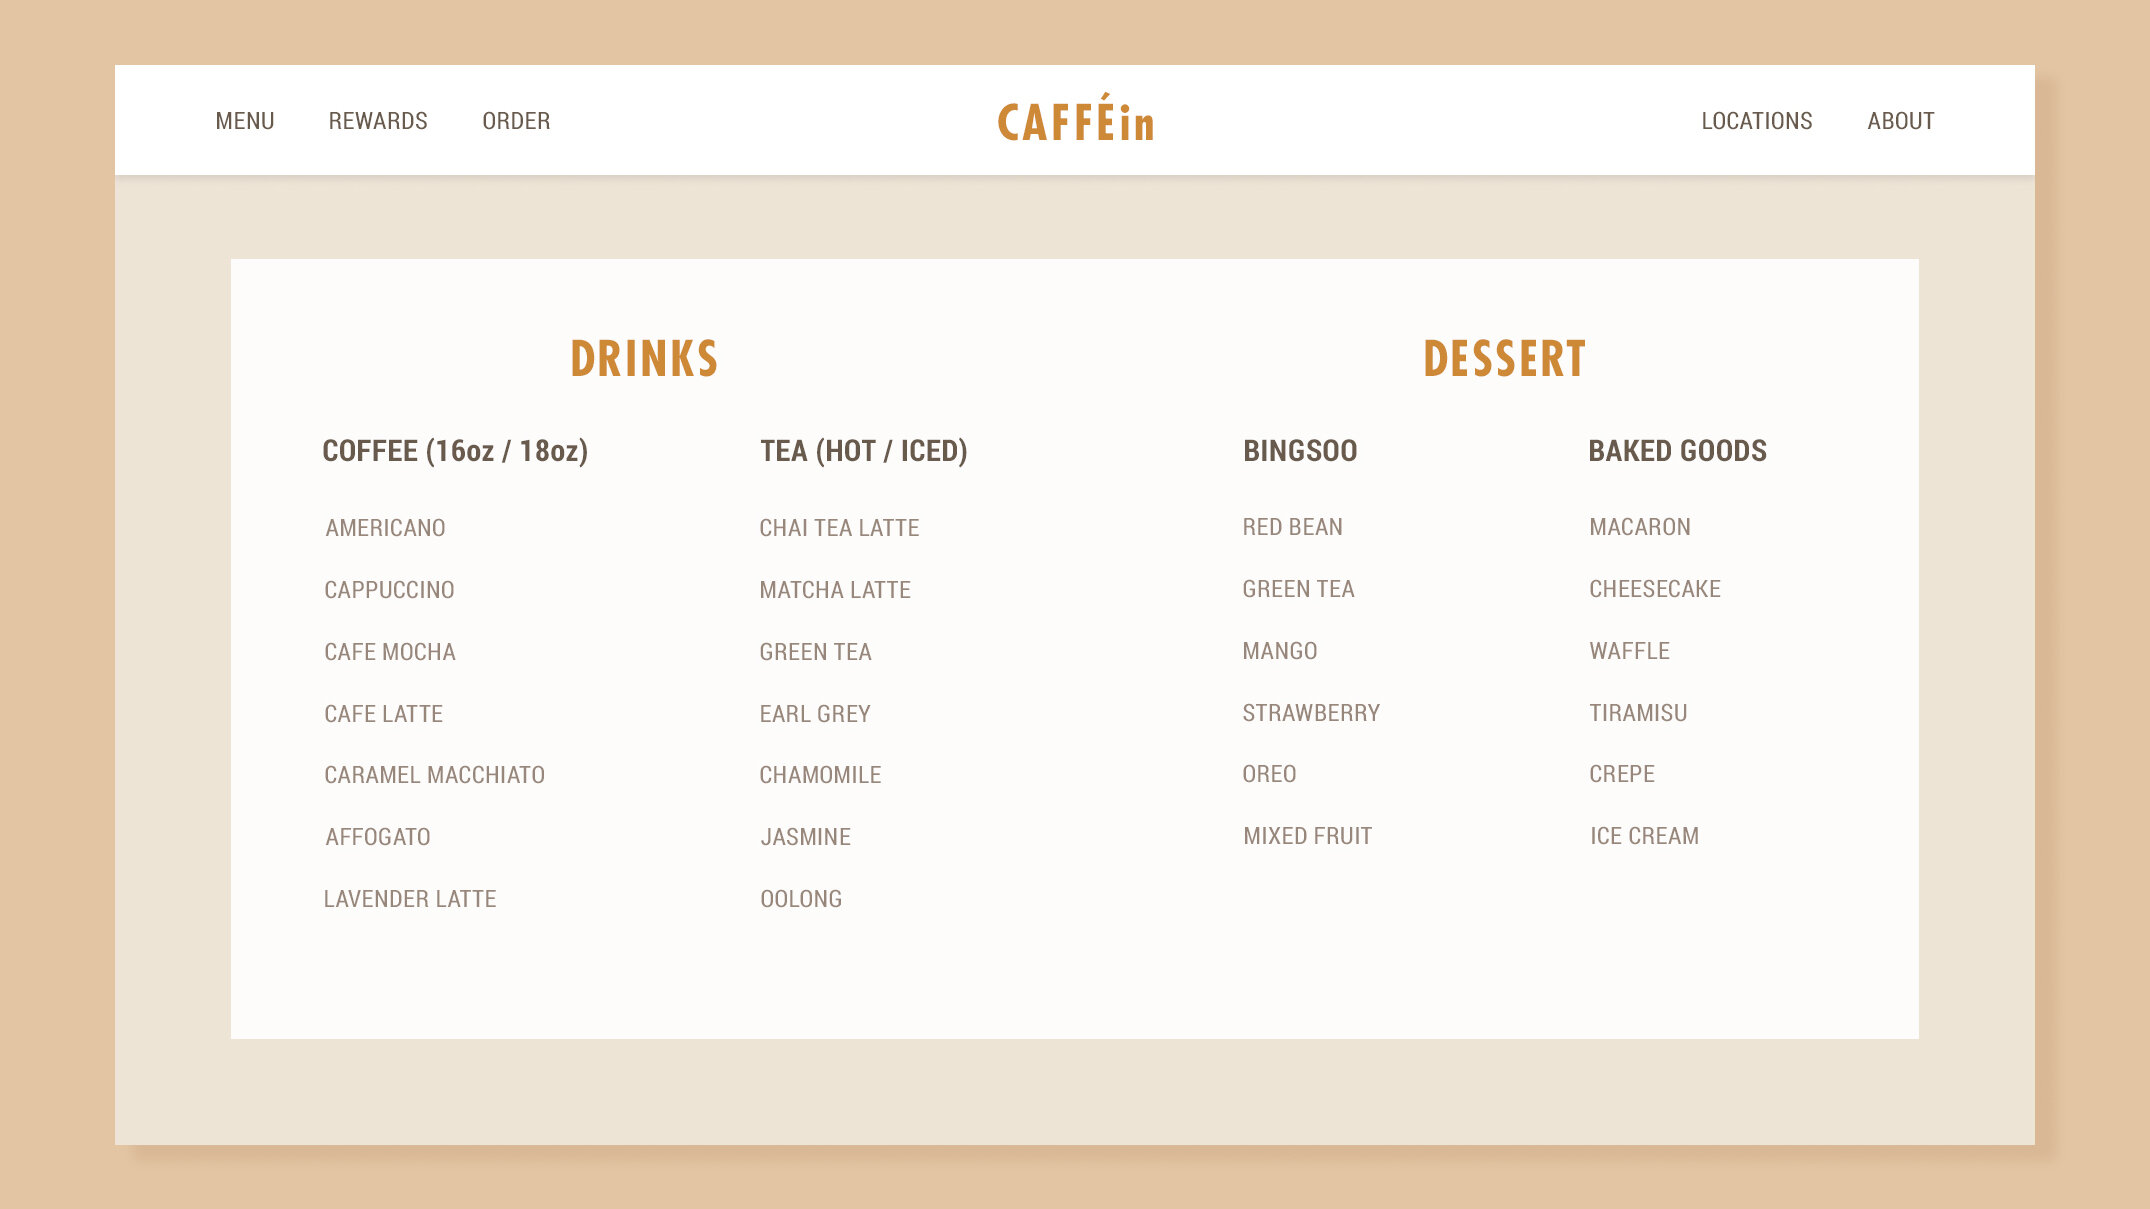Image resolution: width=2150 pixels, height=1209 pixels.
Task: Select MATCHA LATTE item
Action: 835,590
